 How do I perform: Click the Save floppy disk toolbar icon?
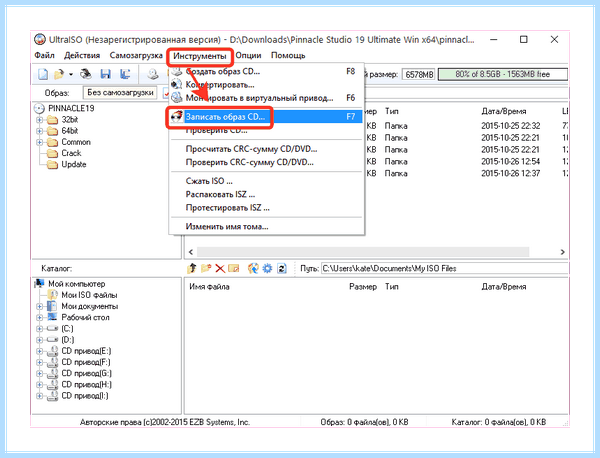click(105, 74)
